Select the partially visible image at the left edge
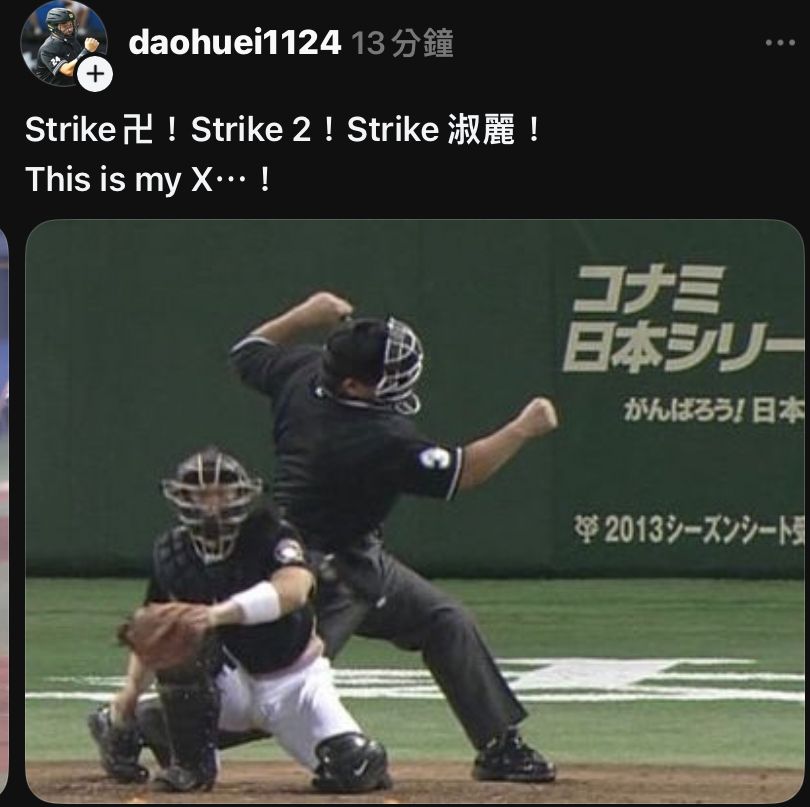Screen dimensions: 810x807 click(x=4, y=510)
